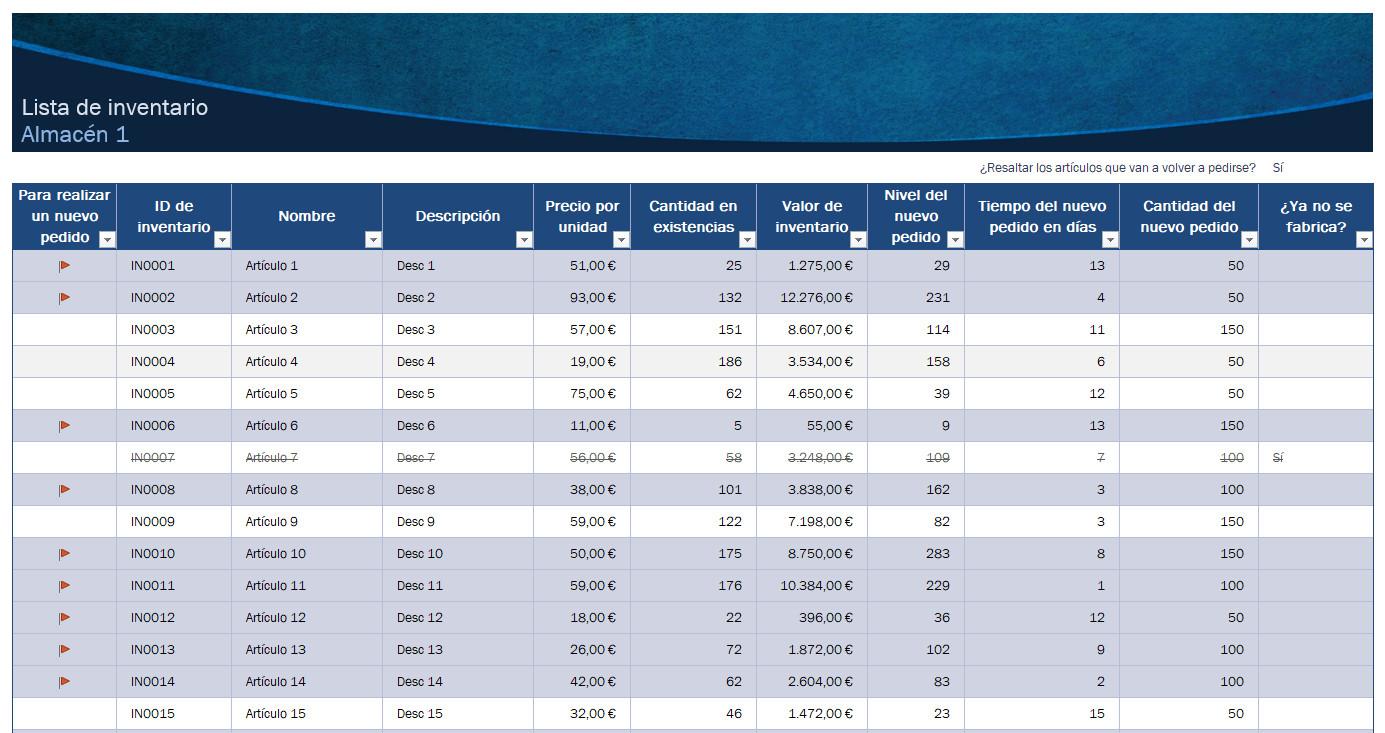Click the reorder flag icon for IN0002

coord(64,298)
